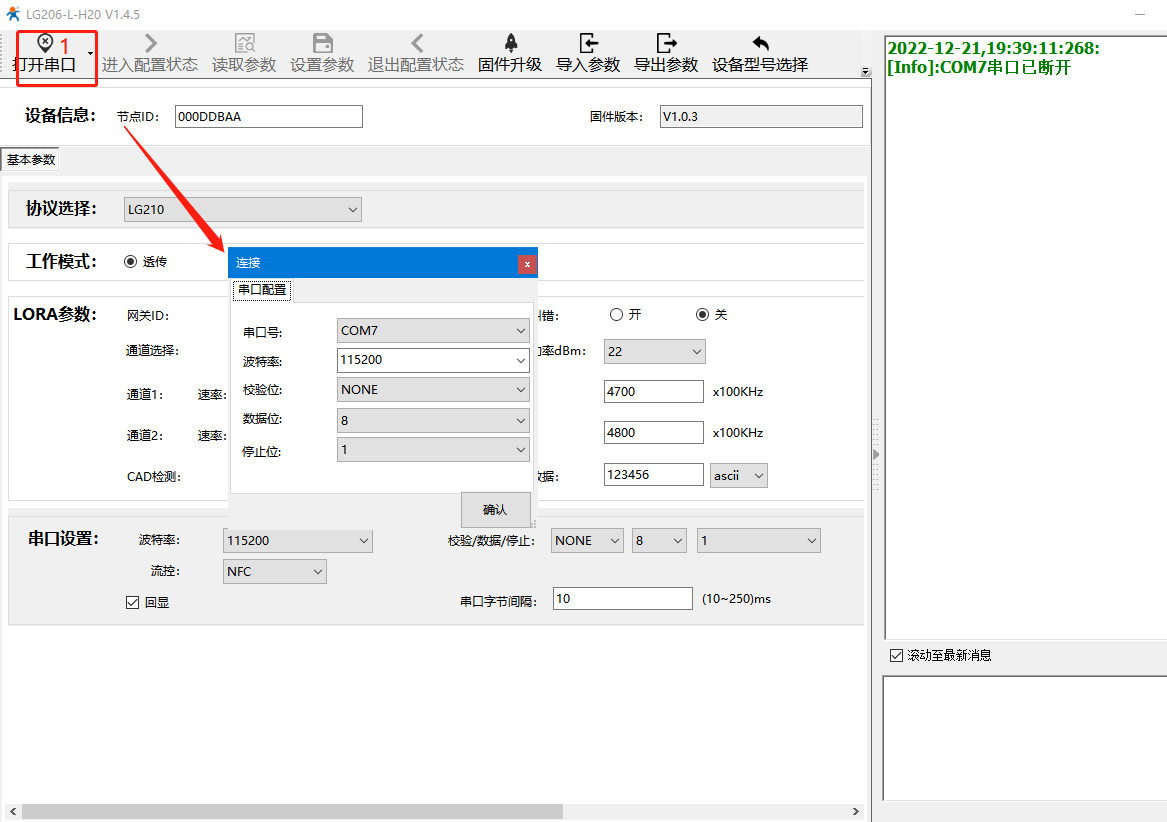Disable 滚动至最新消息 auto-scroll checkbox
This screenshot has height=822, width=1167.
(896, 655)
